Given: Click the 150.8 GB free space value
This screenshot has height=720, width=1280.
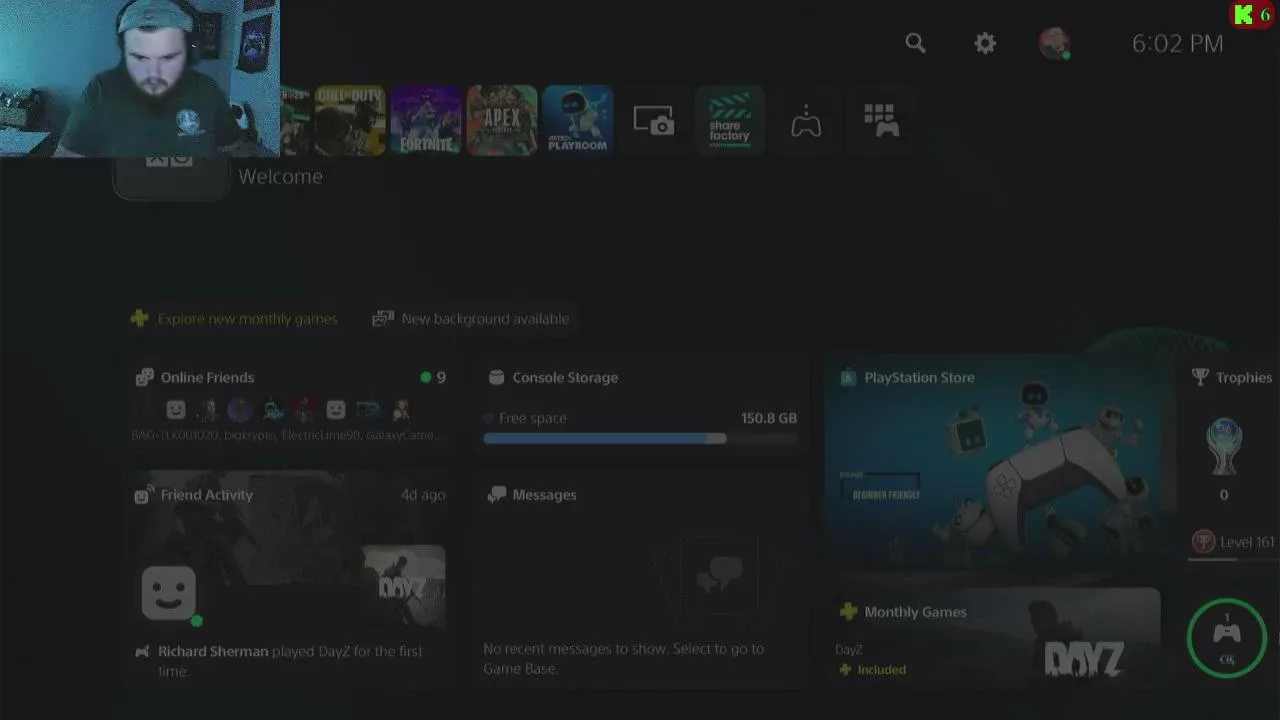Looking at the screenshot, I should pyautogui.click(x=769, y=417).
